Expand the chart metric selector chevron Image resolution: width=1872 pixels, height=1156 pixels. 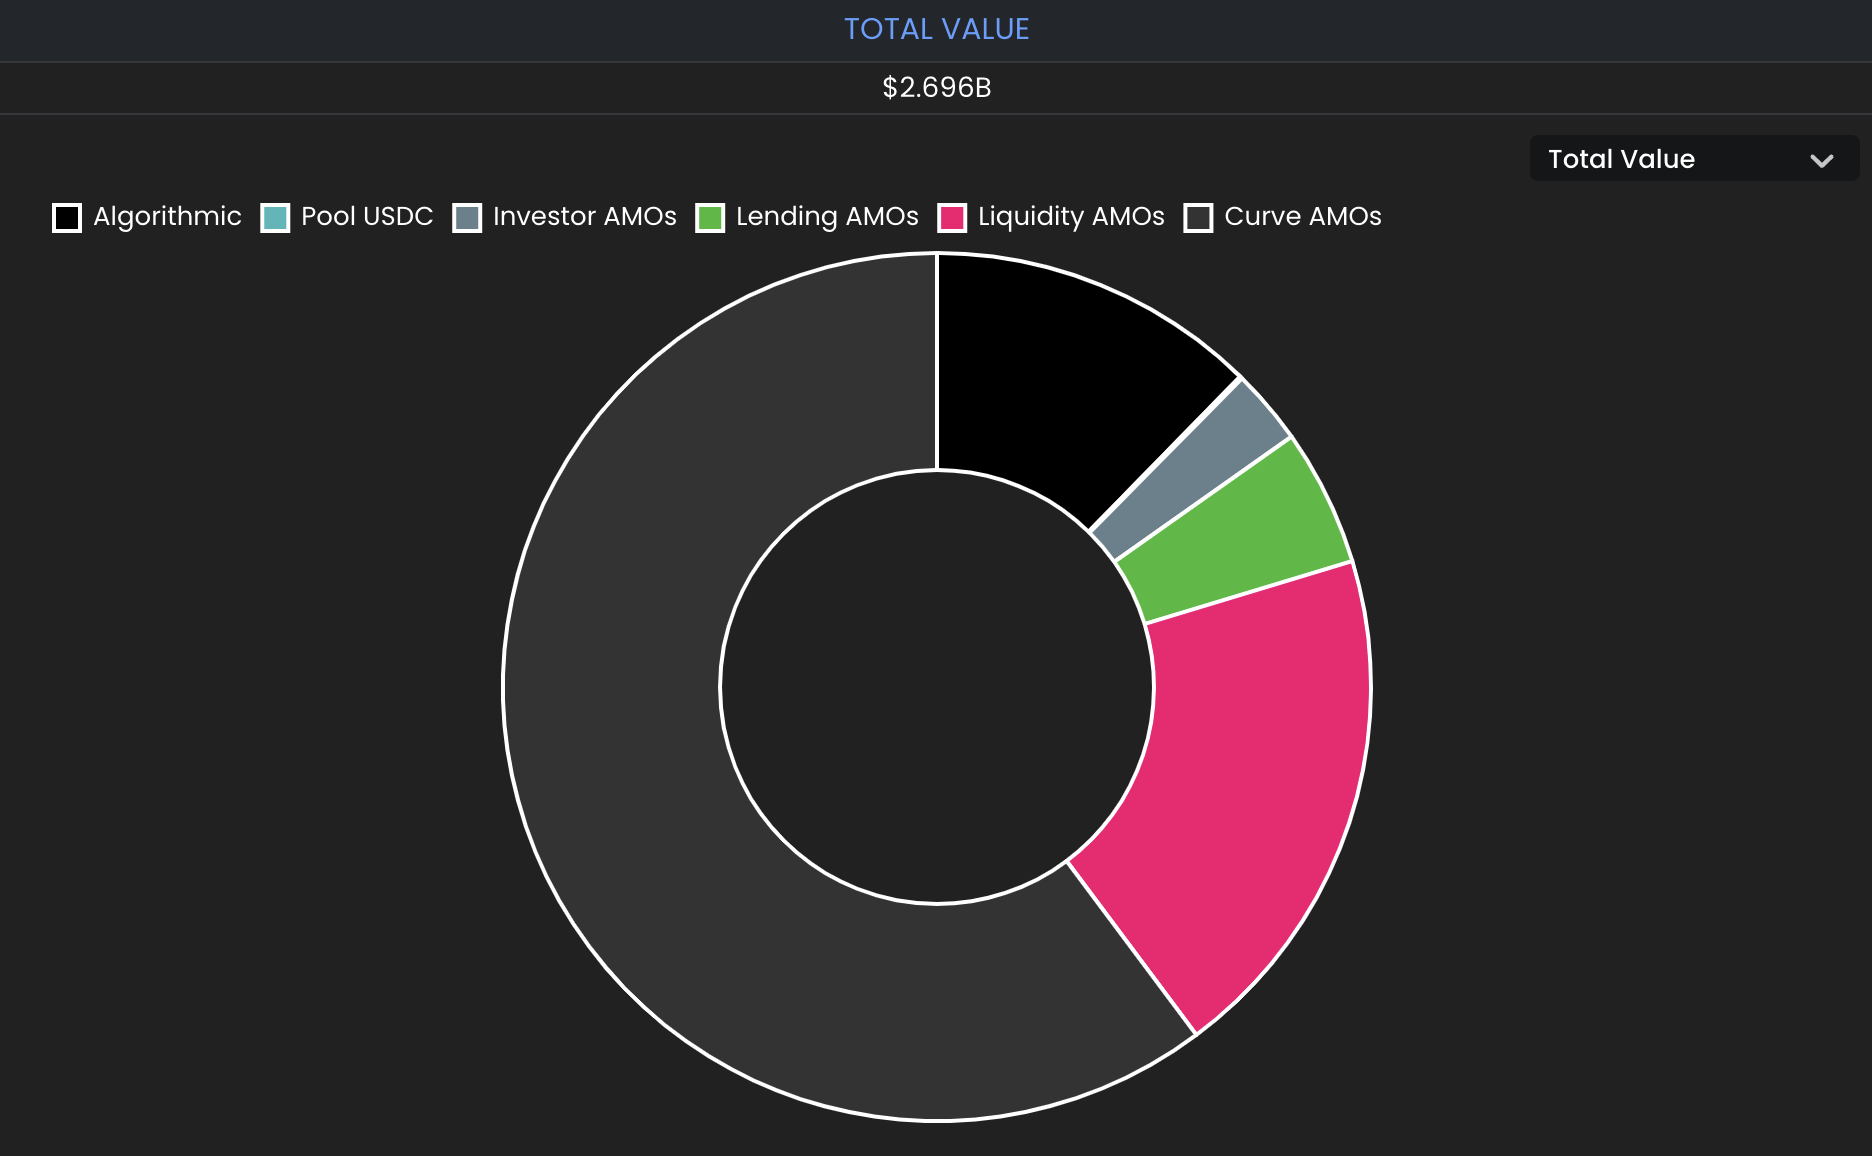[x=1822, y=159]
